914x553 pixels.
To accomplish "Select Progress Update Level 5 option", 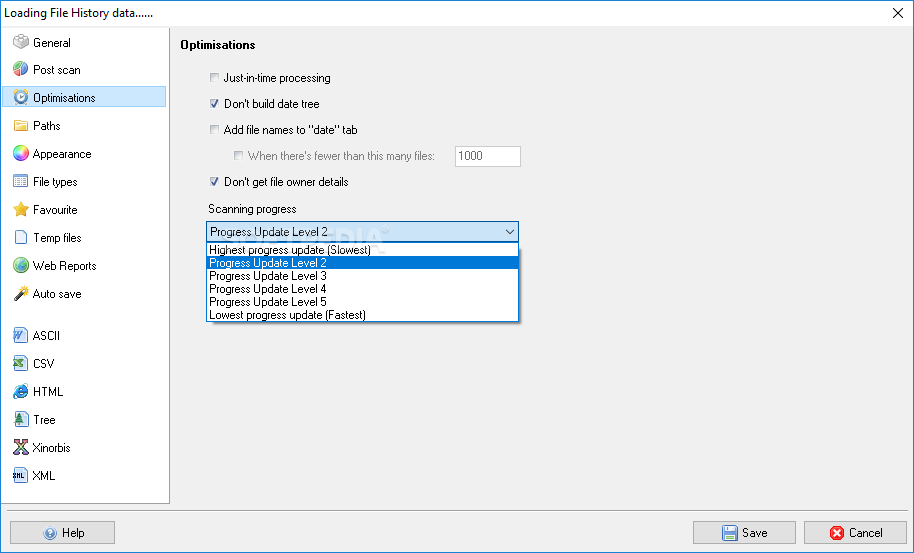I will pos(363,302).
